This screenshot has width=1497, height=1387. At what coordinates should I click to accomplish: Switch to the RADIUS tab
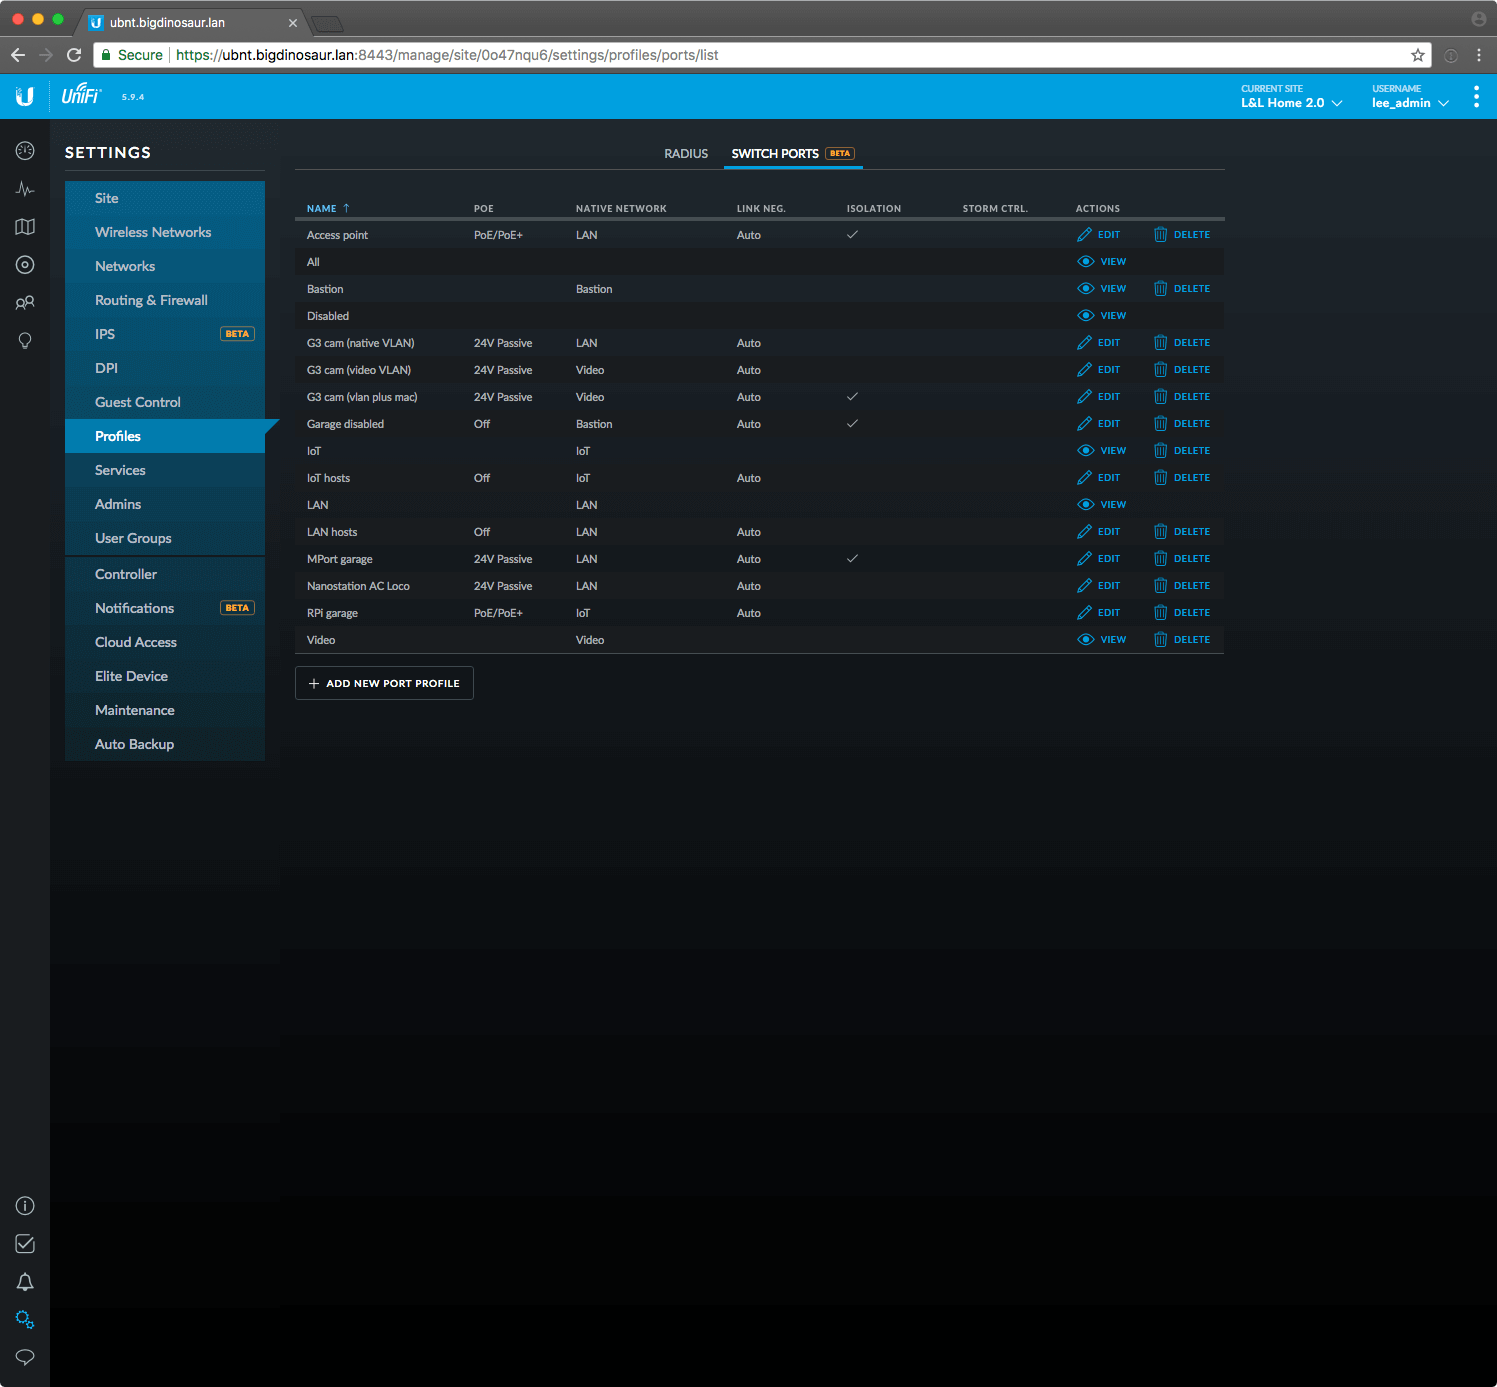[x=685, y=154]
